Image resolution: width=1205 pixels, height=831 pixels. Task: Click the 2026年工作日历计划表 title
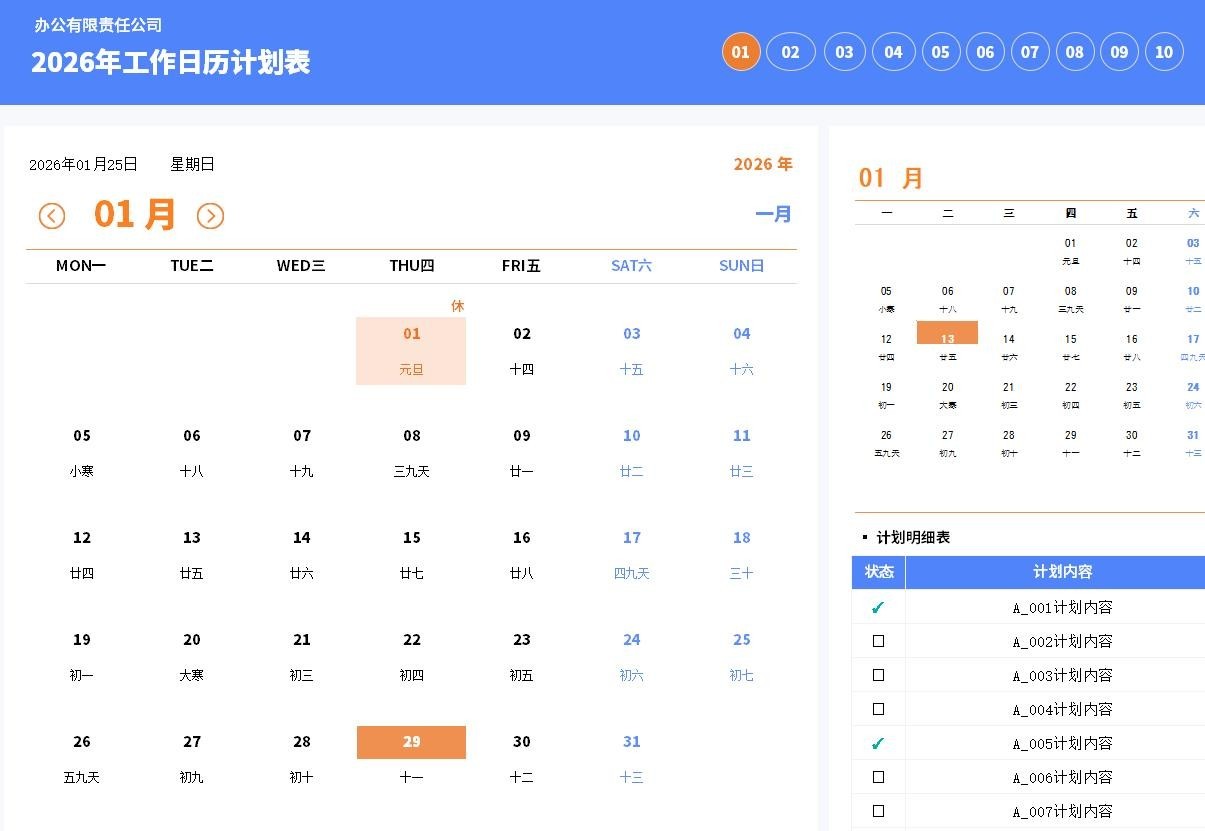[170, 62]
